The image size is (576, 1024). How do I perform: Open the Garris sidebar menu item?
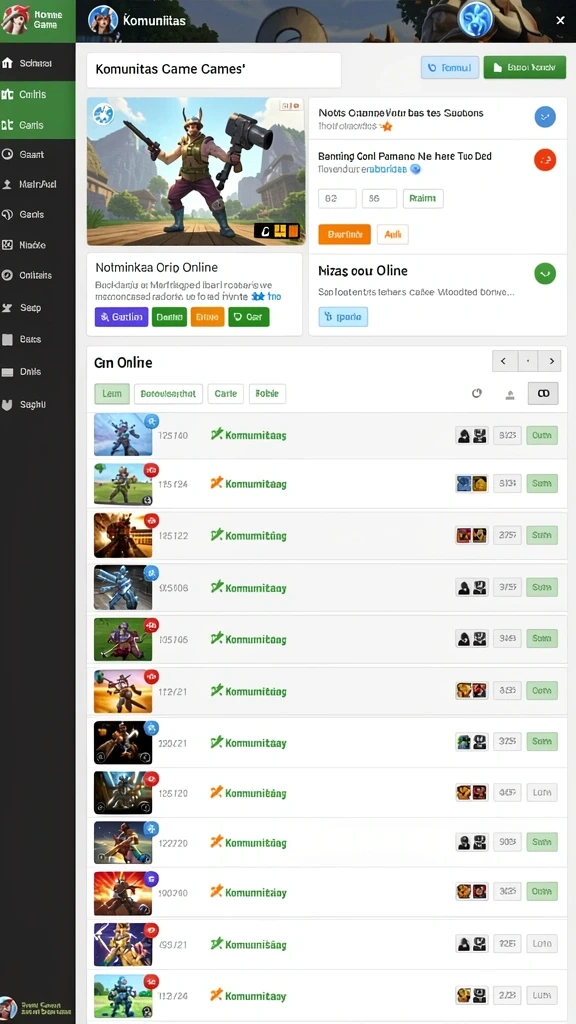click(38, 125)
